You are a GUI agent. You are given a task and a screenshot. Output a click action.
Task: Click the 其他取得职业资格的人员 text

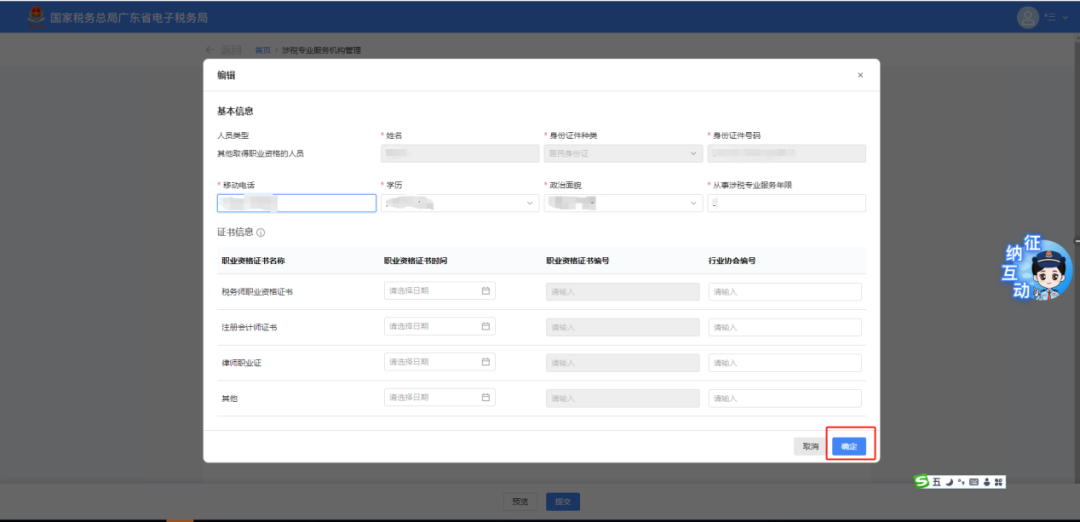pyautogui.click(x=260, y=154)
